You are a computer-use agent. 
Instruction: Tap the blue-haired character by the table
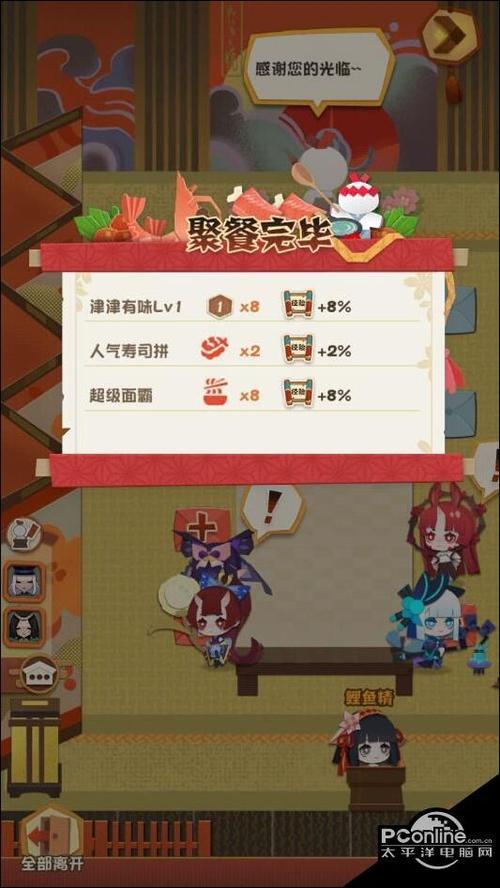pyautogui.click(x=436, y=624)
